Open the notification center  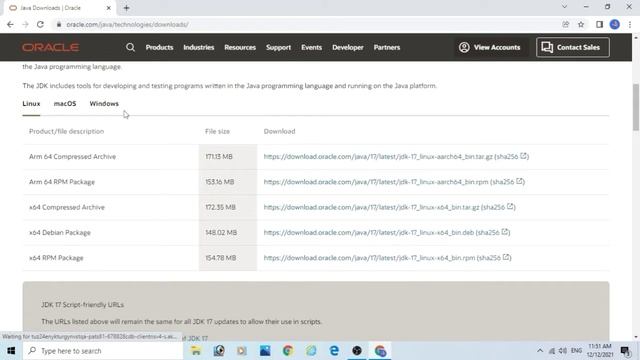pos(625,351)
